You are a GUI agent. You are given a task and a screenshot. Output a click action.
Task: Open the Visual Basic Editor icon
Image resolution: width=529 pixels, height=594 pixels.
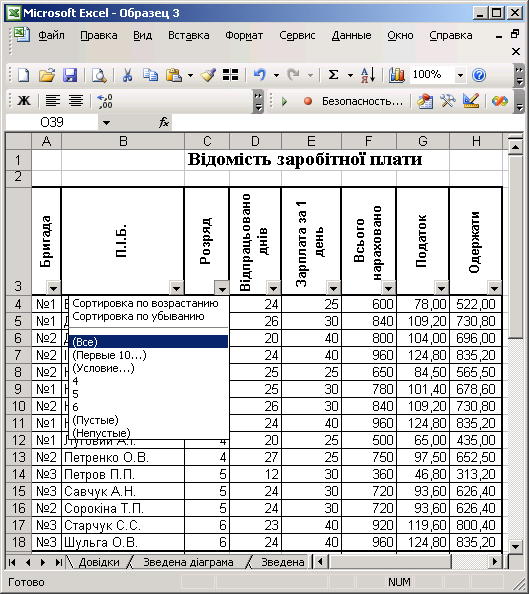[425, 101]
